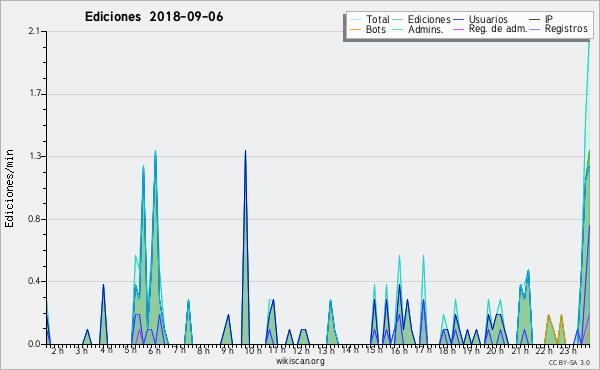Click the '10 h' x-axis label

click(253, 351)
